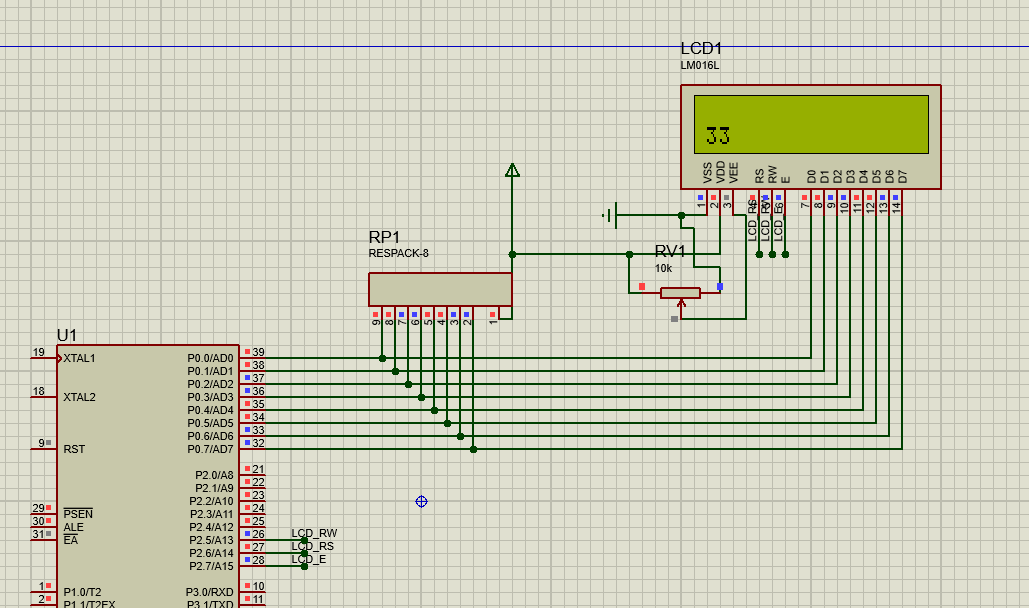Click the origin marker crosshair on the canvas
Image resolution: width=1029 pixels, height=608 pixels.
[421, 501]
